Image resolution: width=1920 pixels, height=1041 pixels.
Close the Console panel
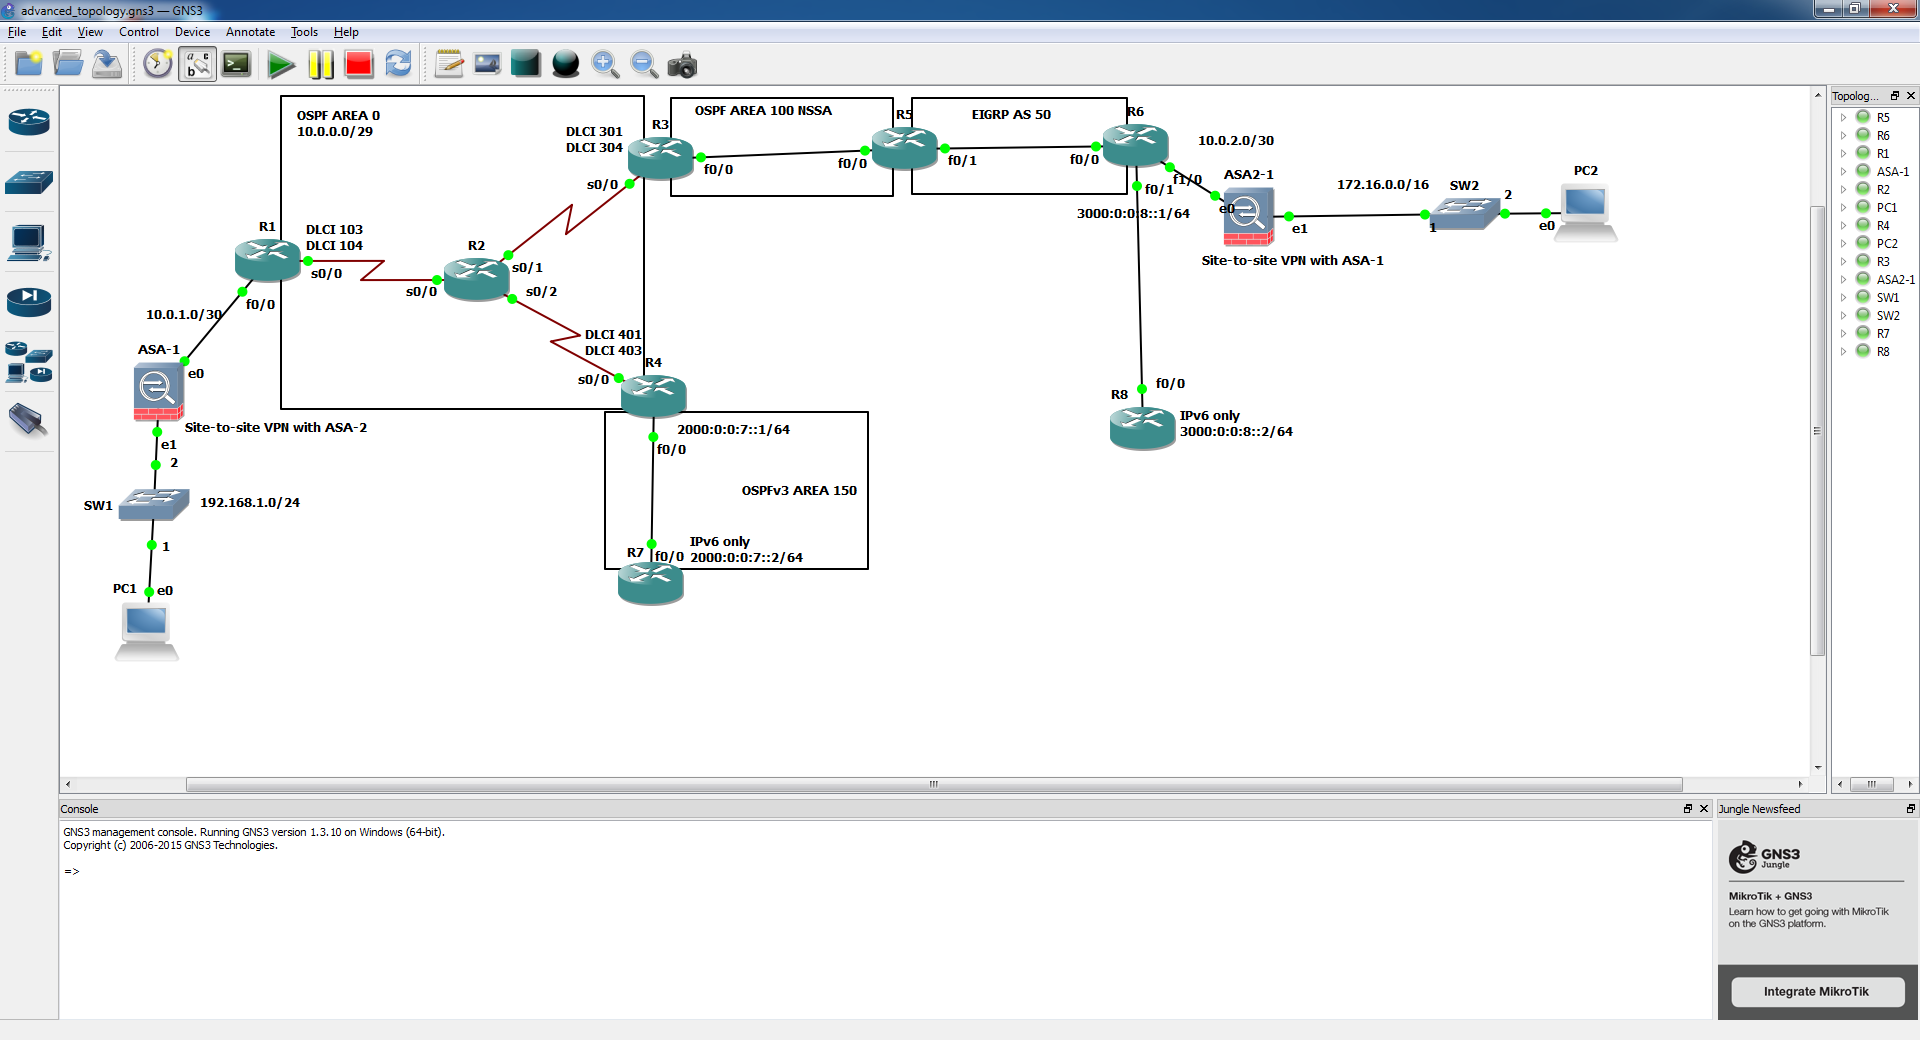coord(1704,809)
